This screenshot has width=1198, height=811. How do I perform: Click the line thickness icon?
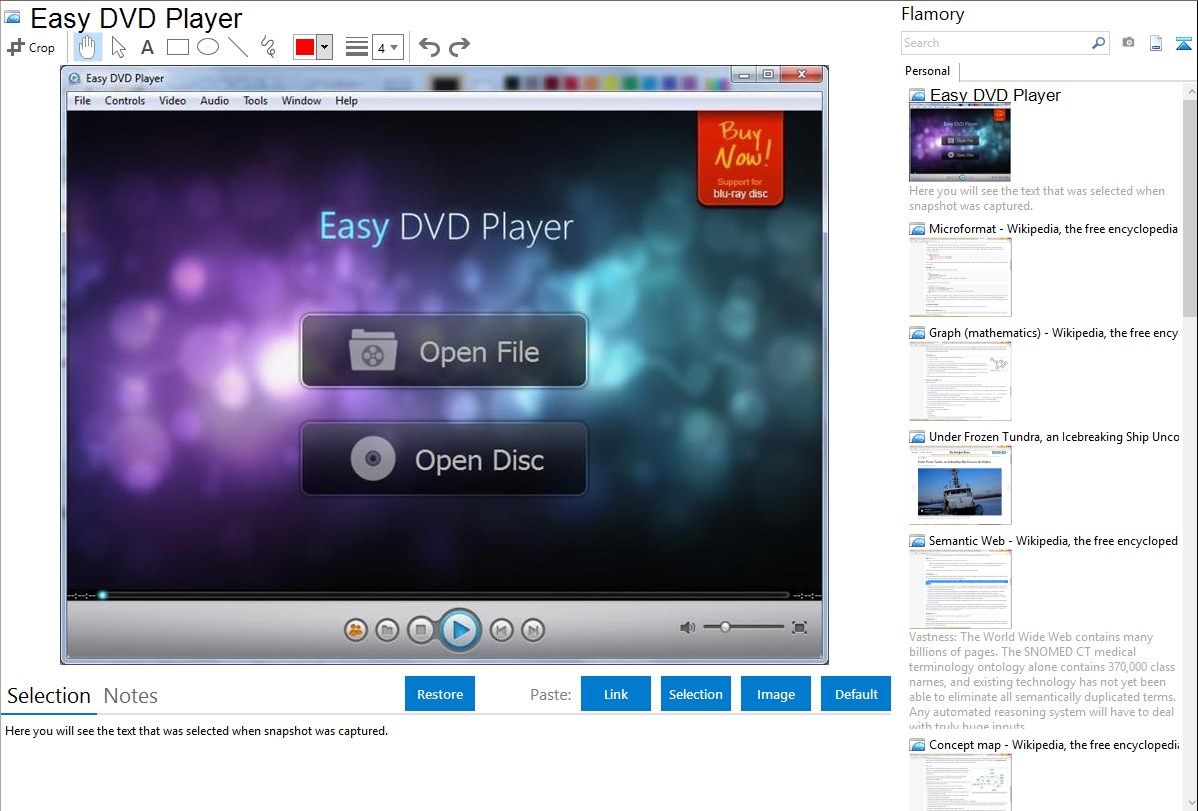[x=357, y=47]
